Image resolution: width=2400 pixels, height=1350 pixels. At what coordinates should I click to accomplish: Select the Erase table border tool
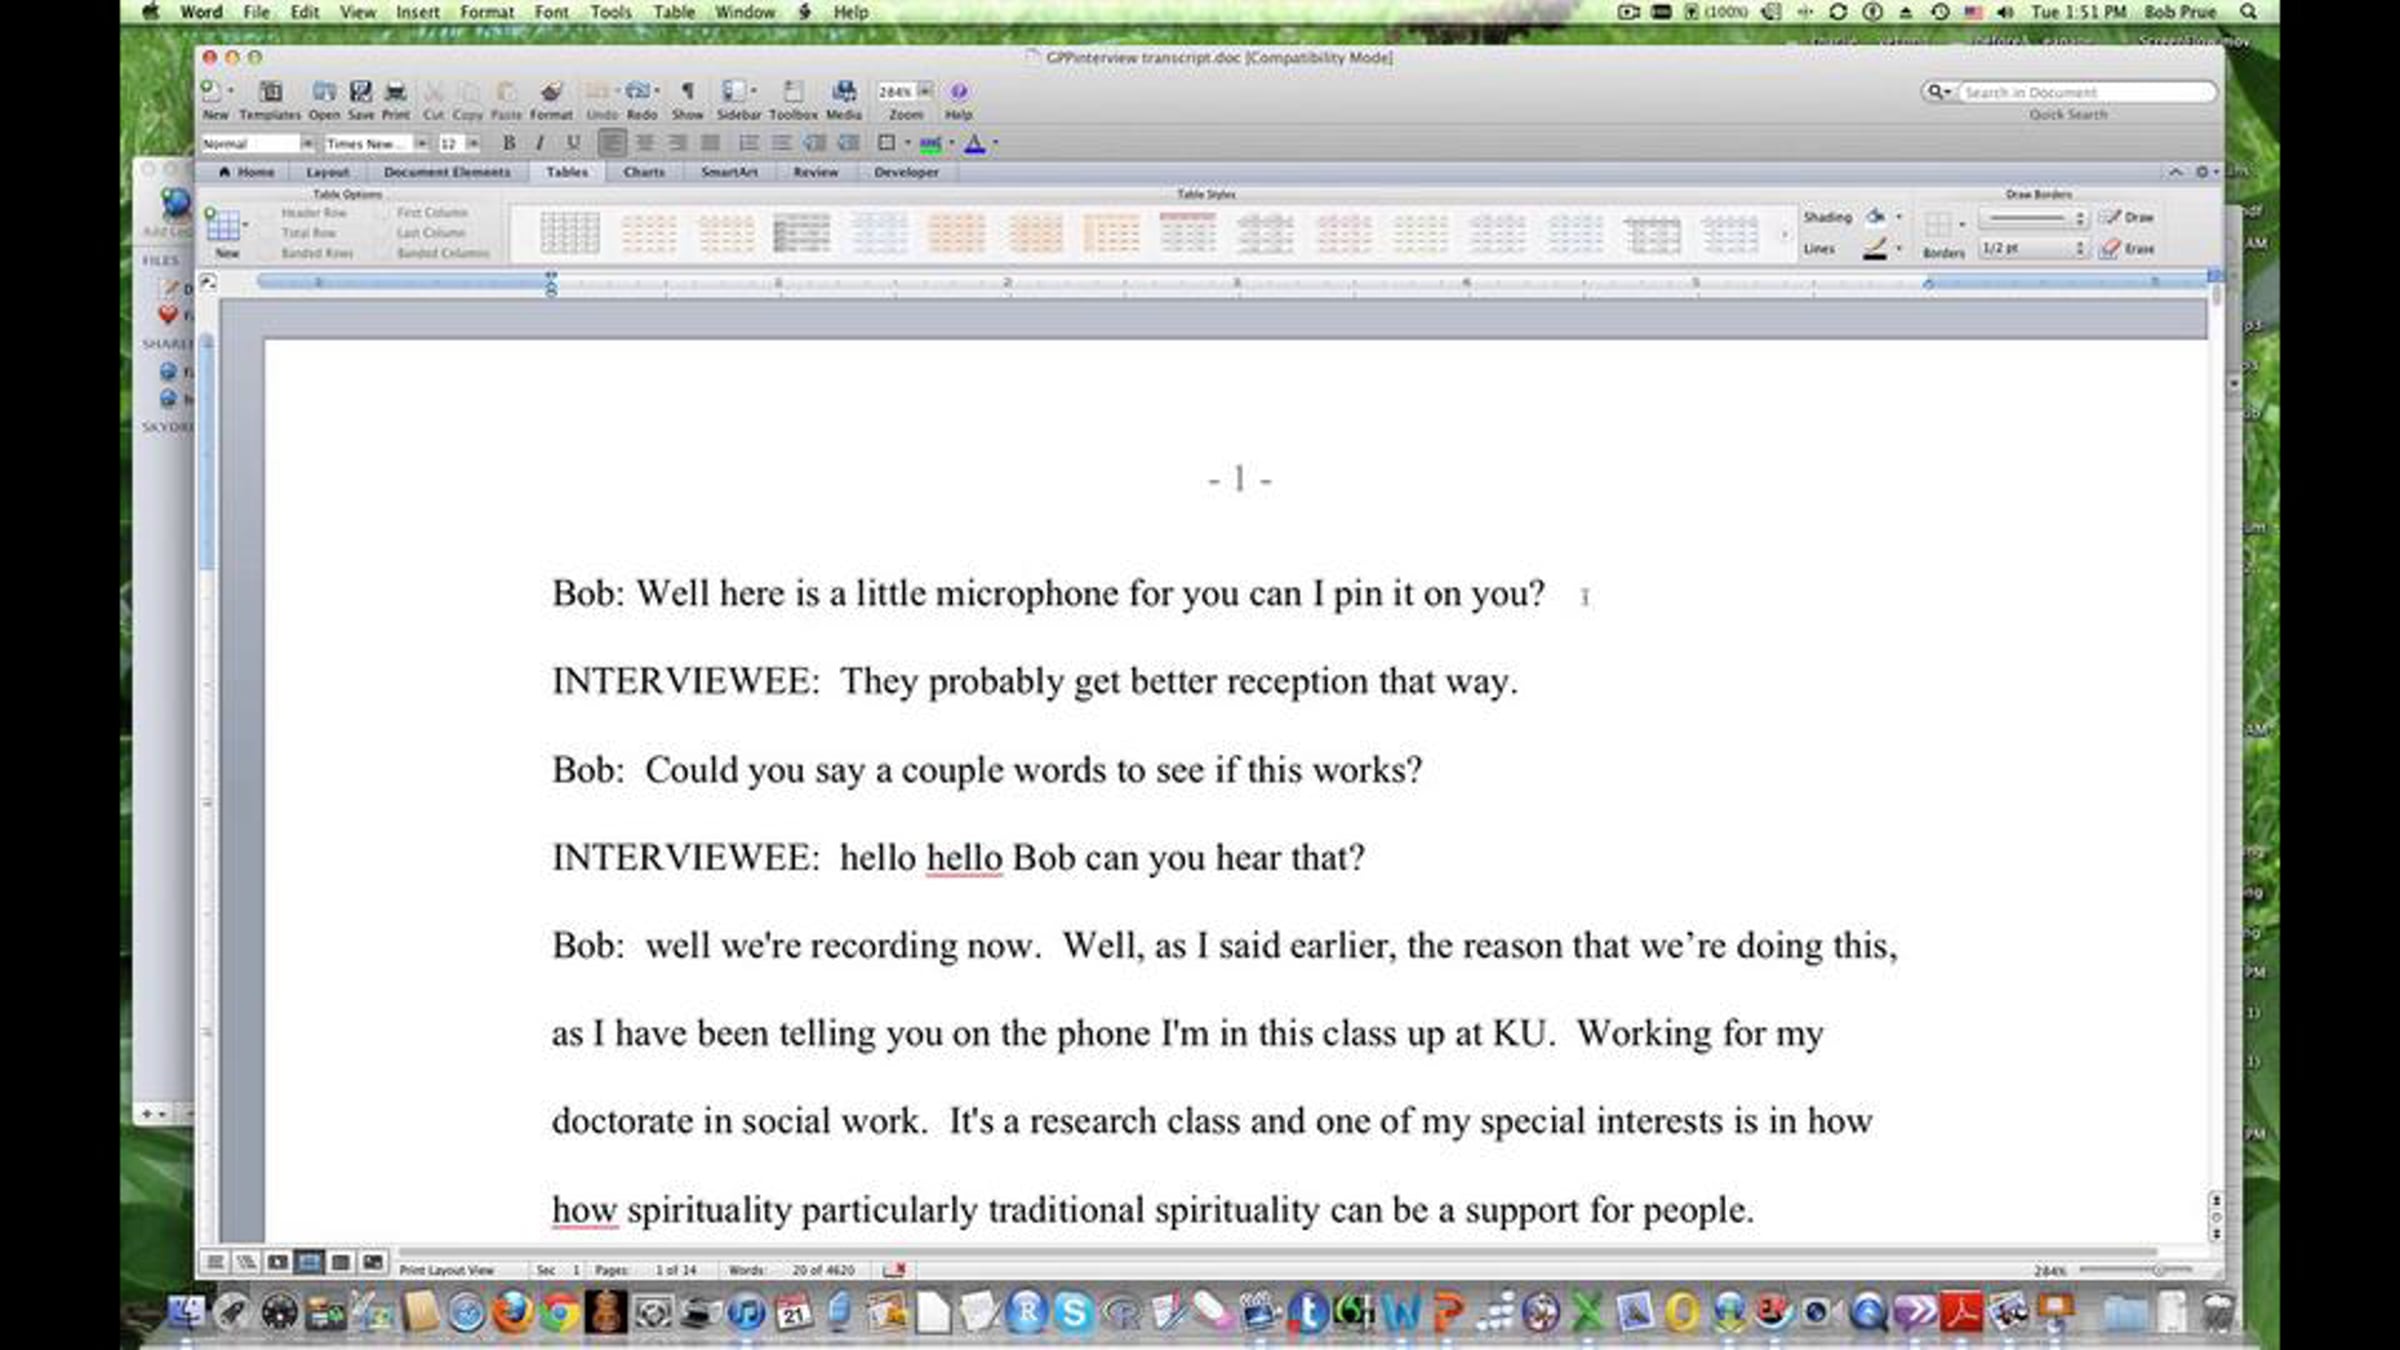(2128, 249)
